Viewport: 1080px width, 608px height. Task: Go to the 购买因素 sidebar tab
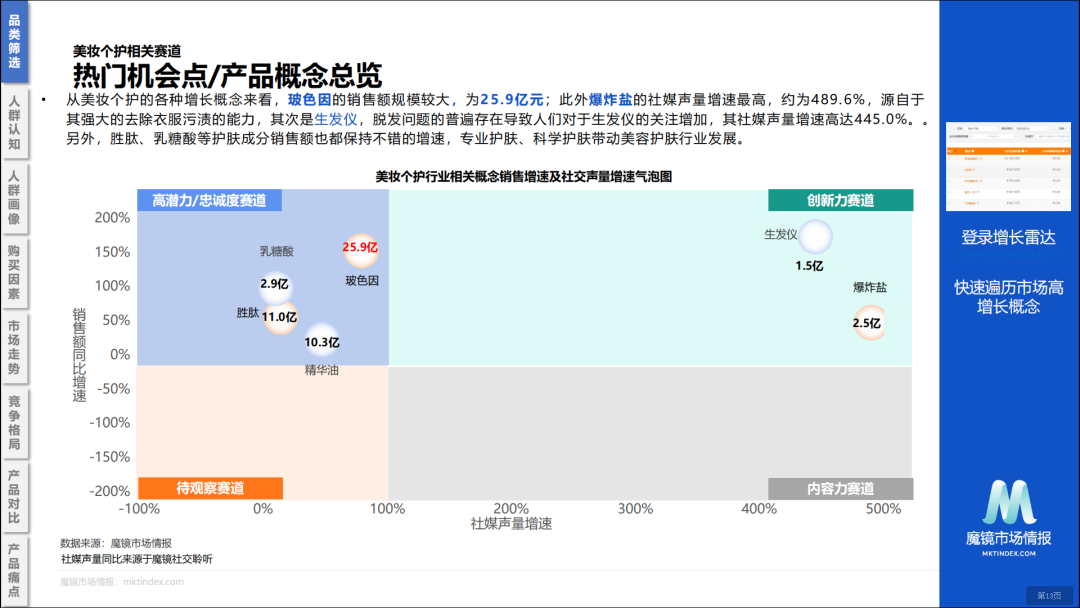coord(14,272)
